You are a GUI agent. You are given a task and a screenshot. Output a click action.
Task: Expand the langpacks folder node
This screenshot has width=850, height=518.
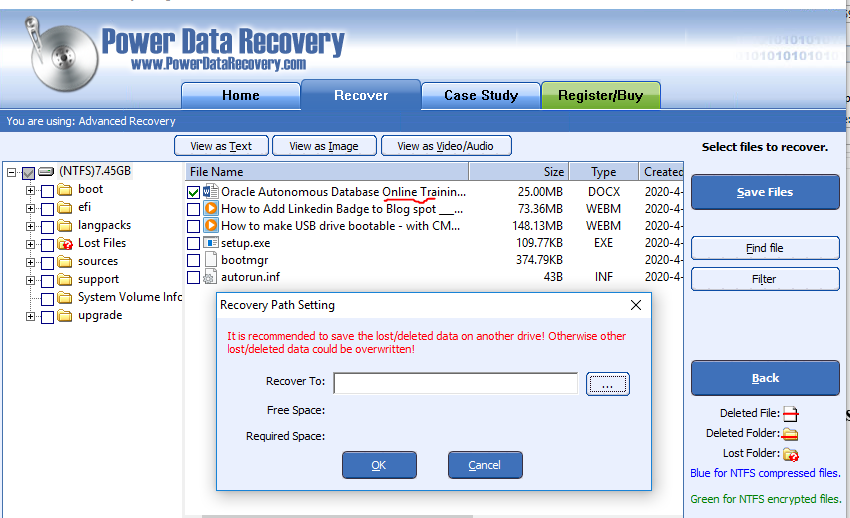click(x=30, y=226)
